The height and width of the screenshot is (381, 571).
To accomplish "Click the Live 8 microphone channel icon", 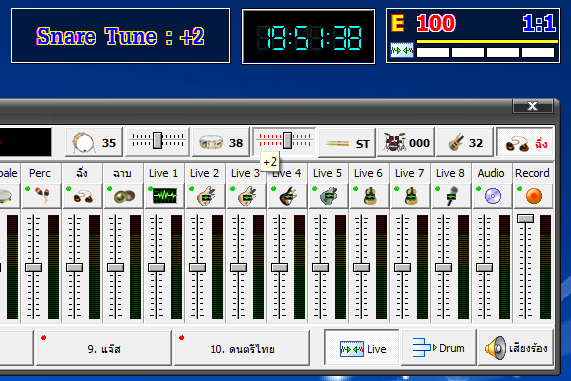I will coord(451,196).
